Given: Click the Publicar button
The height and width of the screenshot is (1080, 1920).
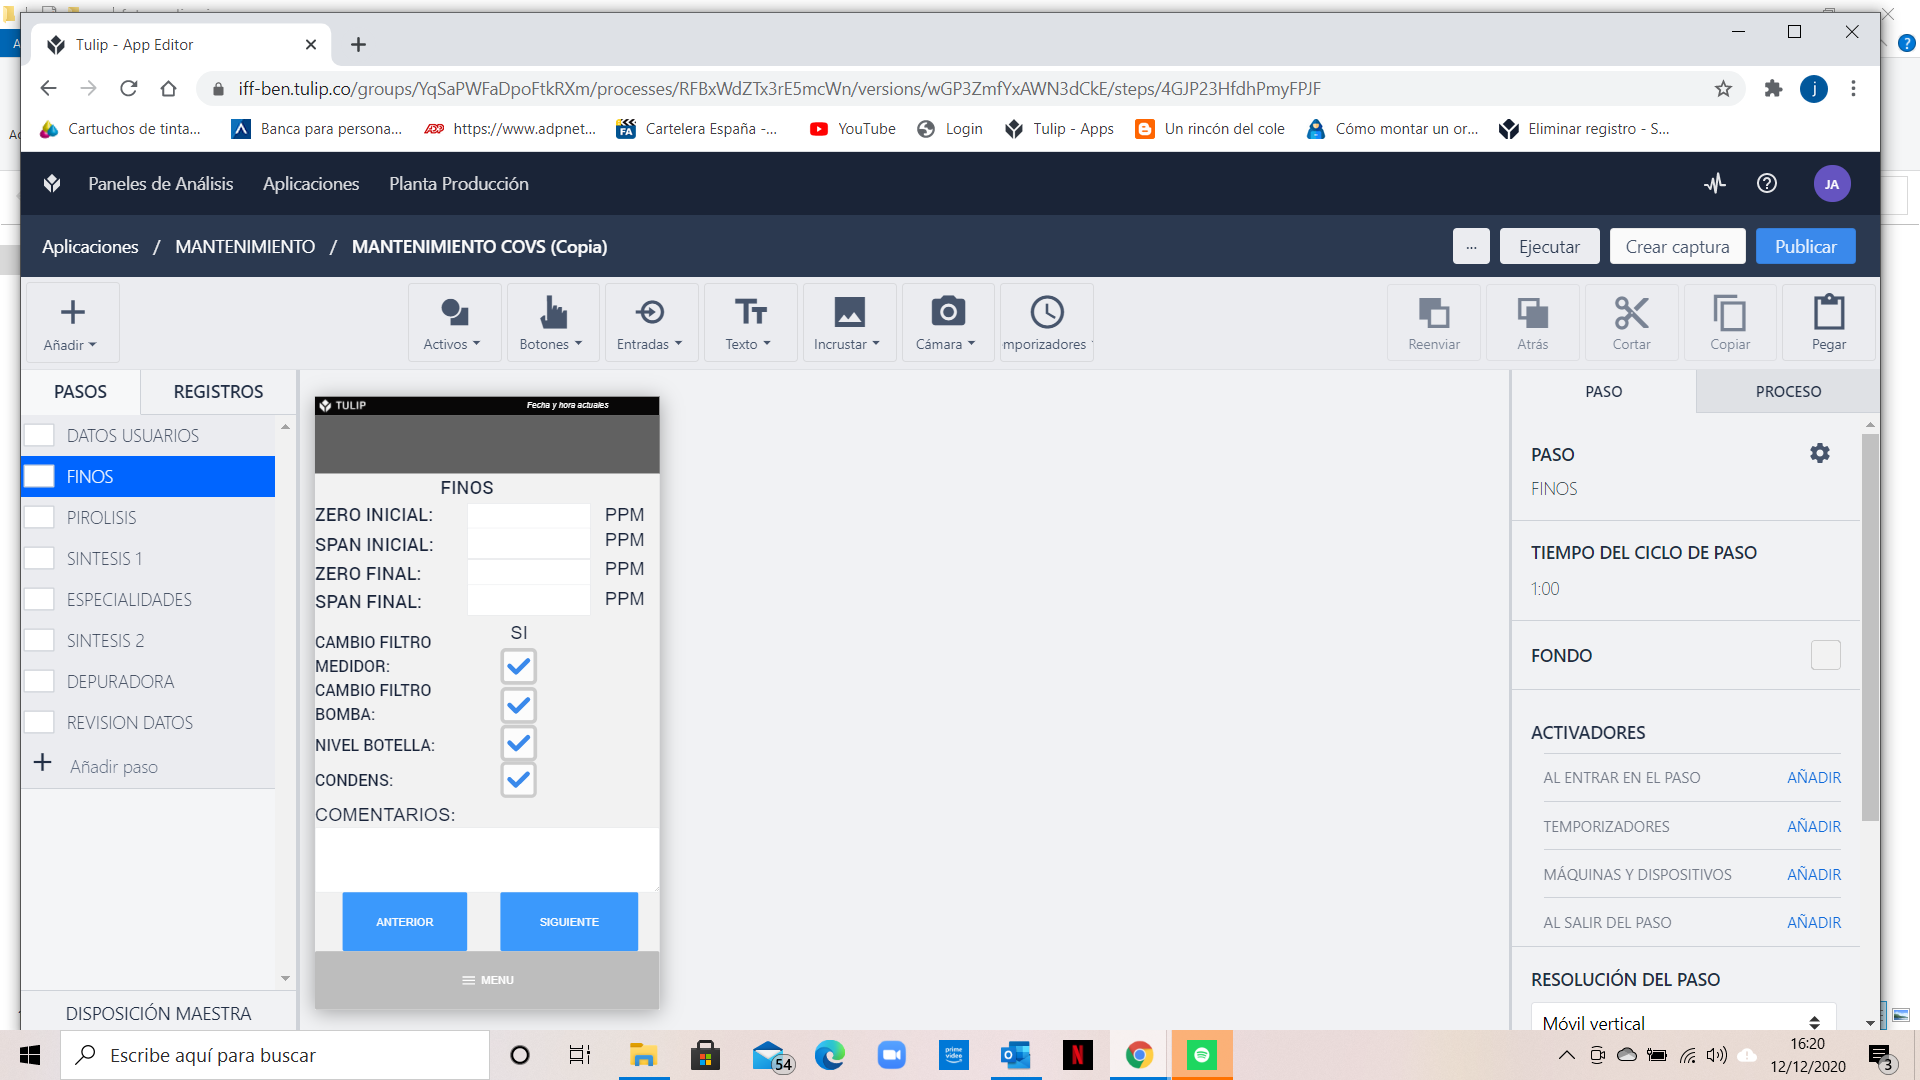Looking at the screenshot, I should [x=1804, y=247].
